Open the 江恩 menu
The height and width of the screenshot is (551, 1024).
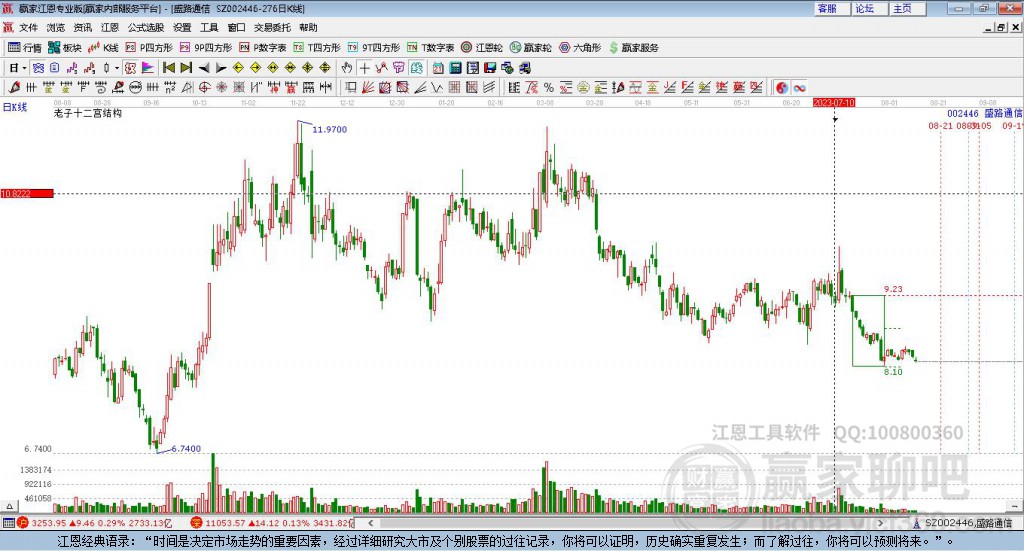pos(110,27)
